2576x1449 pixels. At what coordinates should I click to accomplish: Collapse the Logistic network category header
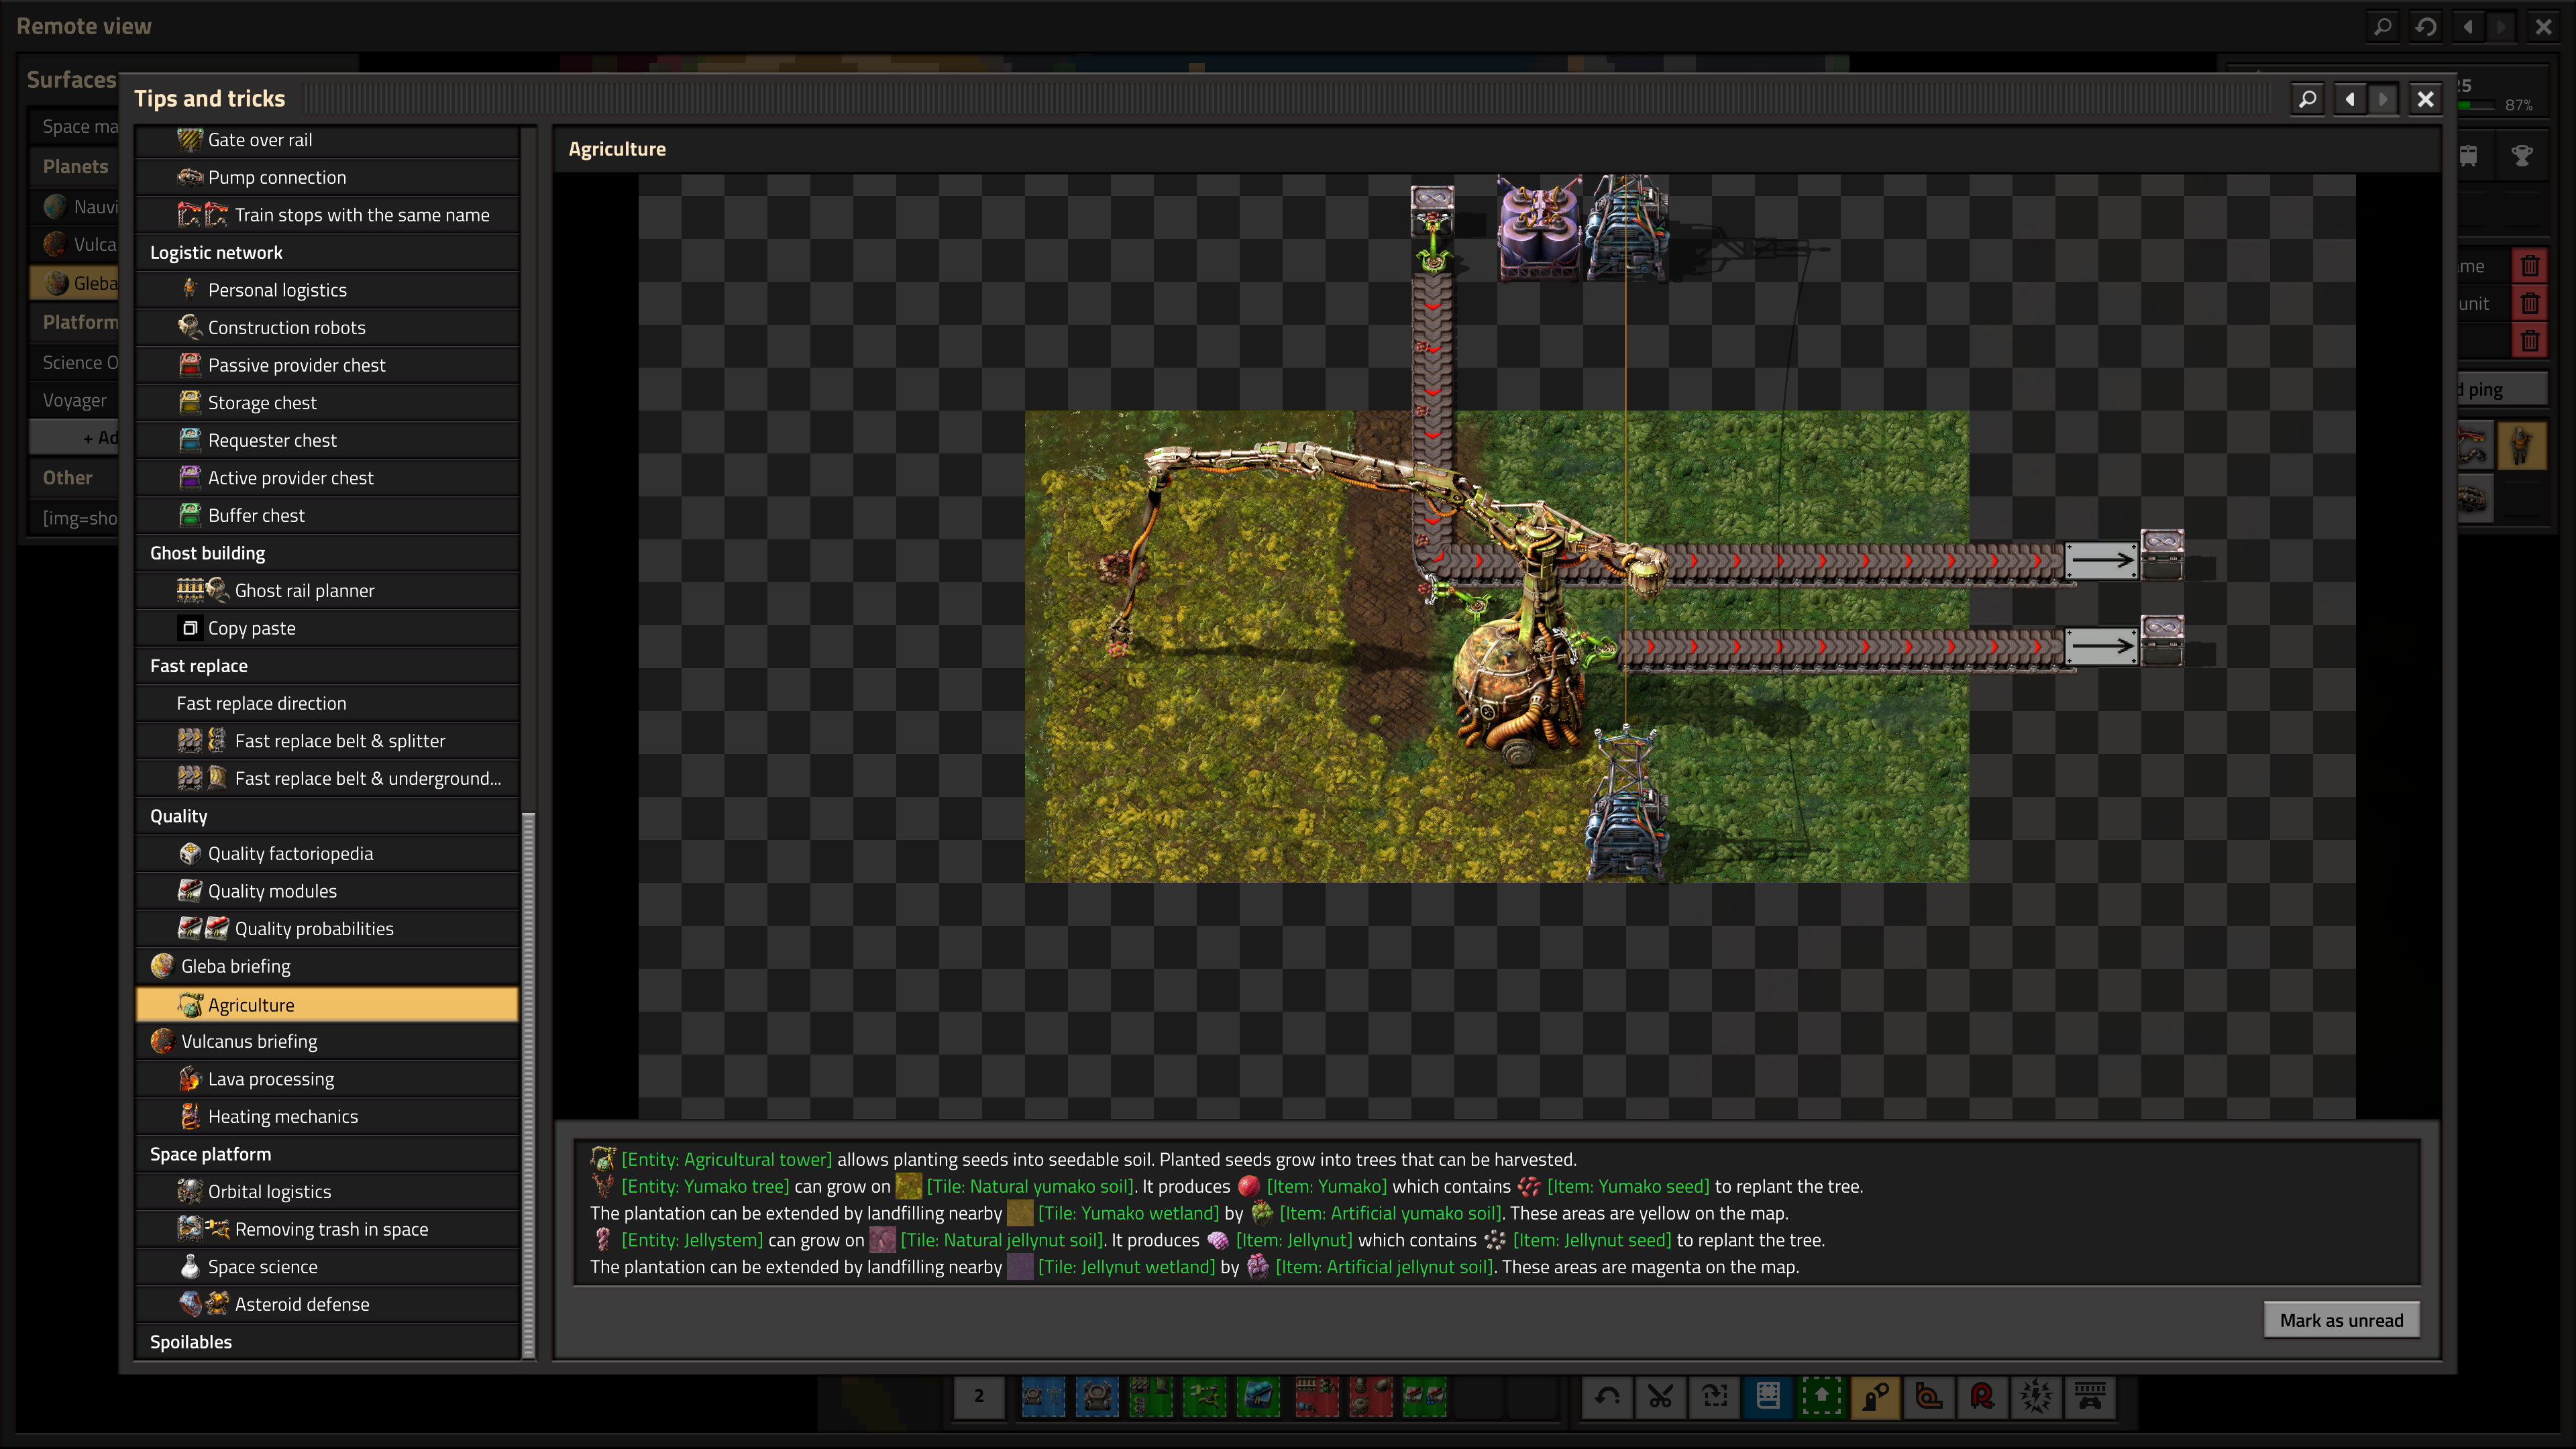tap(327, 253)
